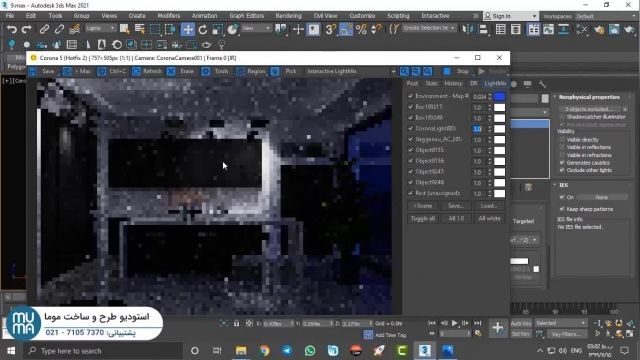Uncheck the Object8135 LightMix layer
640x360 pixels.
point(411,150)
